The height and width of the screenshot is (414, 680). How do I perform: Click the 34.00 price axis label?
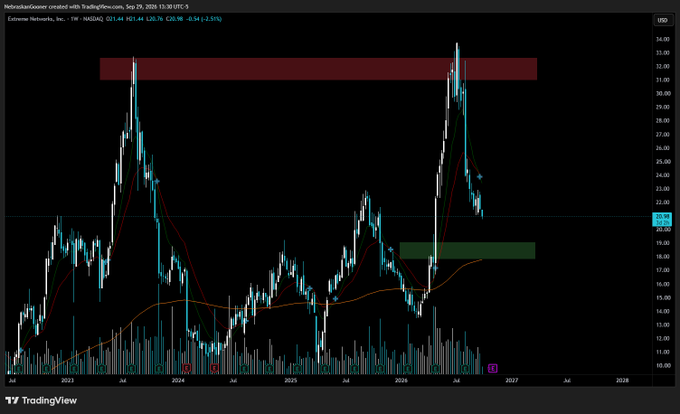663,39
